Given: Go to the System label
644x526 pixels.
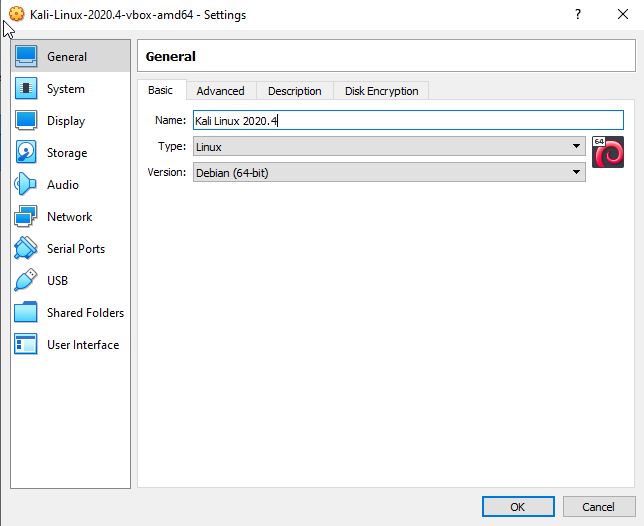Looking at the screenshot, I should click(x=66, y=89).
